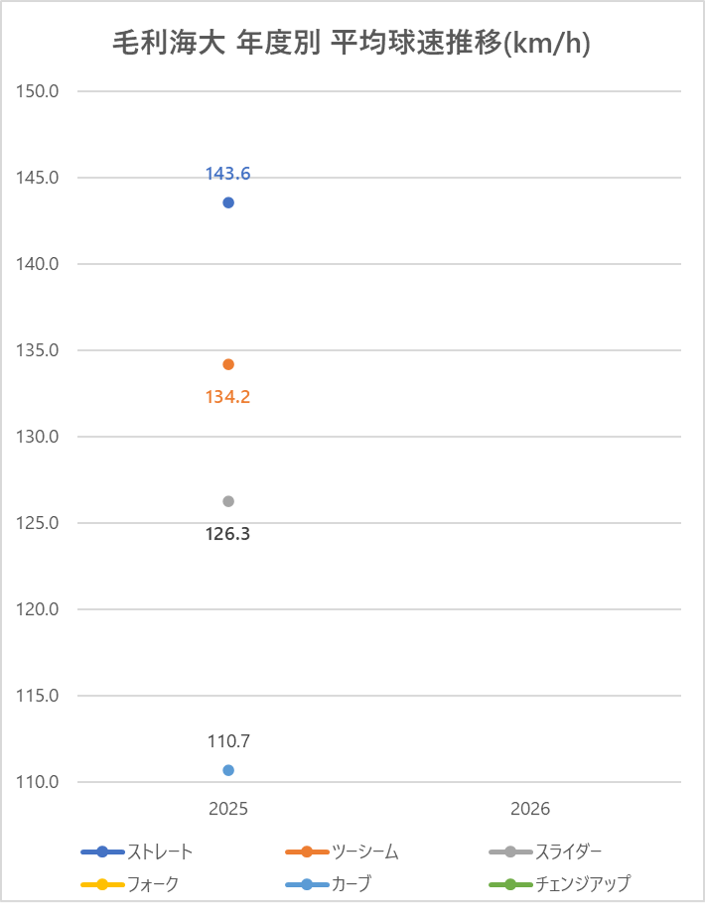Select the gray スライダー data point
705x903 pixels.
click(x=228, y=501)
